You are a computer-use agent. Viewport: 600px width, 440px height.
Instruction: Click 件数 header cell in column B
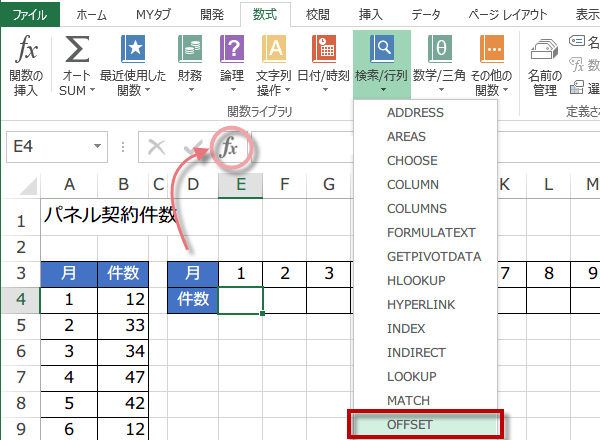tap(123, 274)
